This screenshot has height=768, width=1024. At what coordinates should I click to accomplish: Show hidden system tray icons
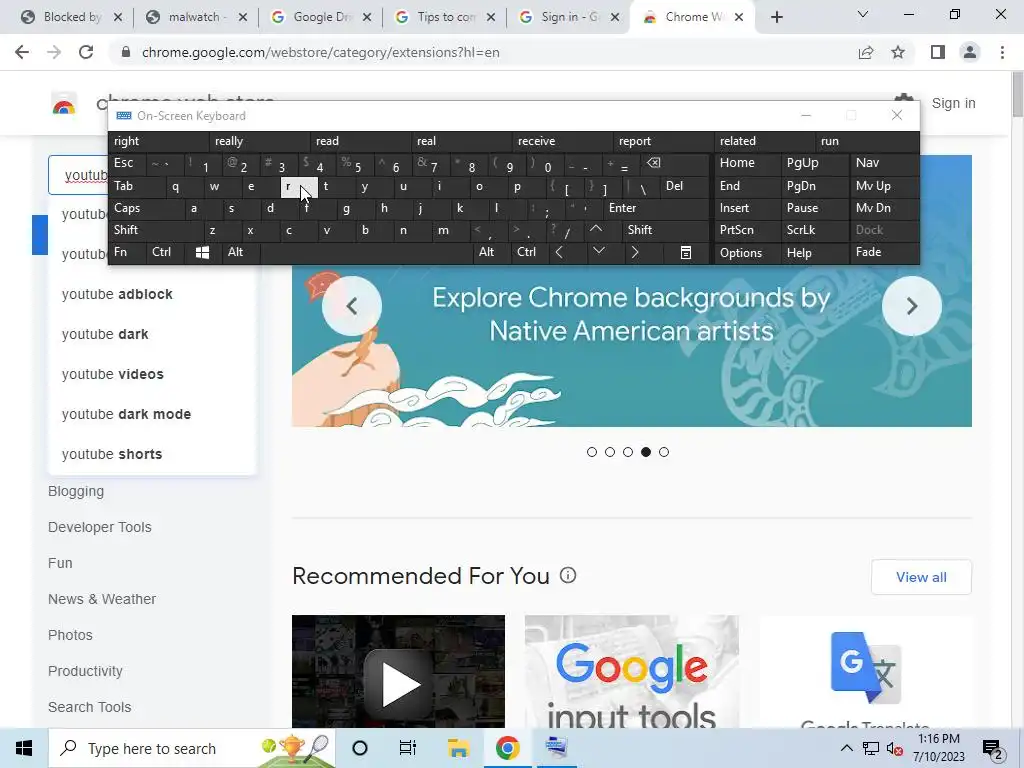(x=846, y=748)
